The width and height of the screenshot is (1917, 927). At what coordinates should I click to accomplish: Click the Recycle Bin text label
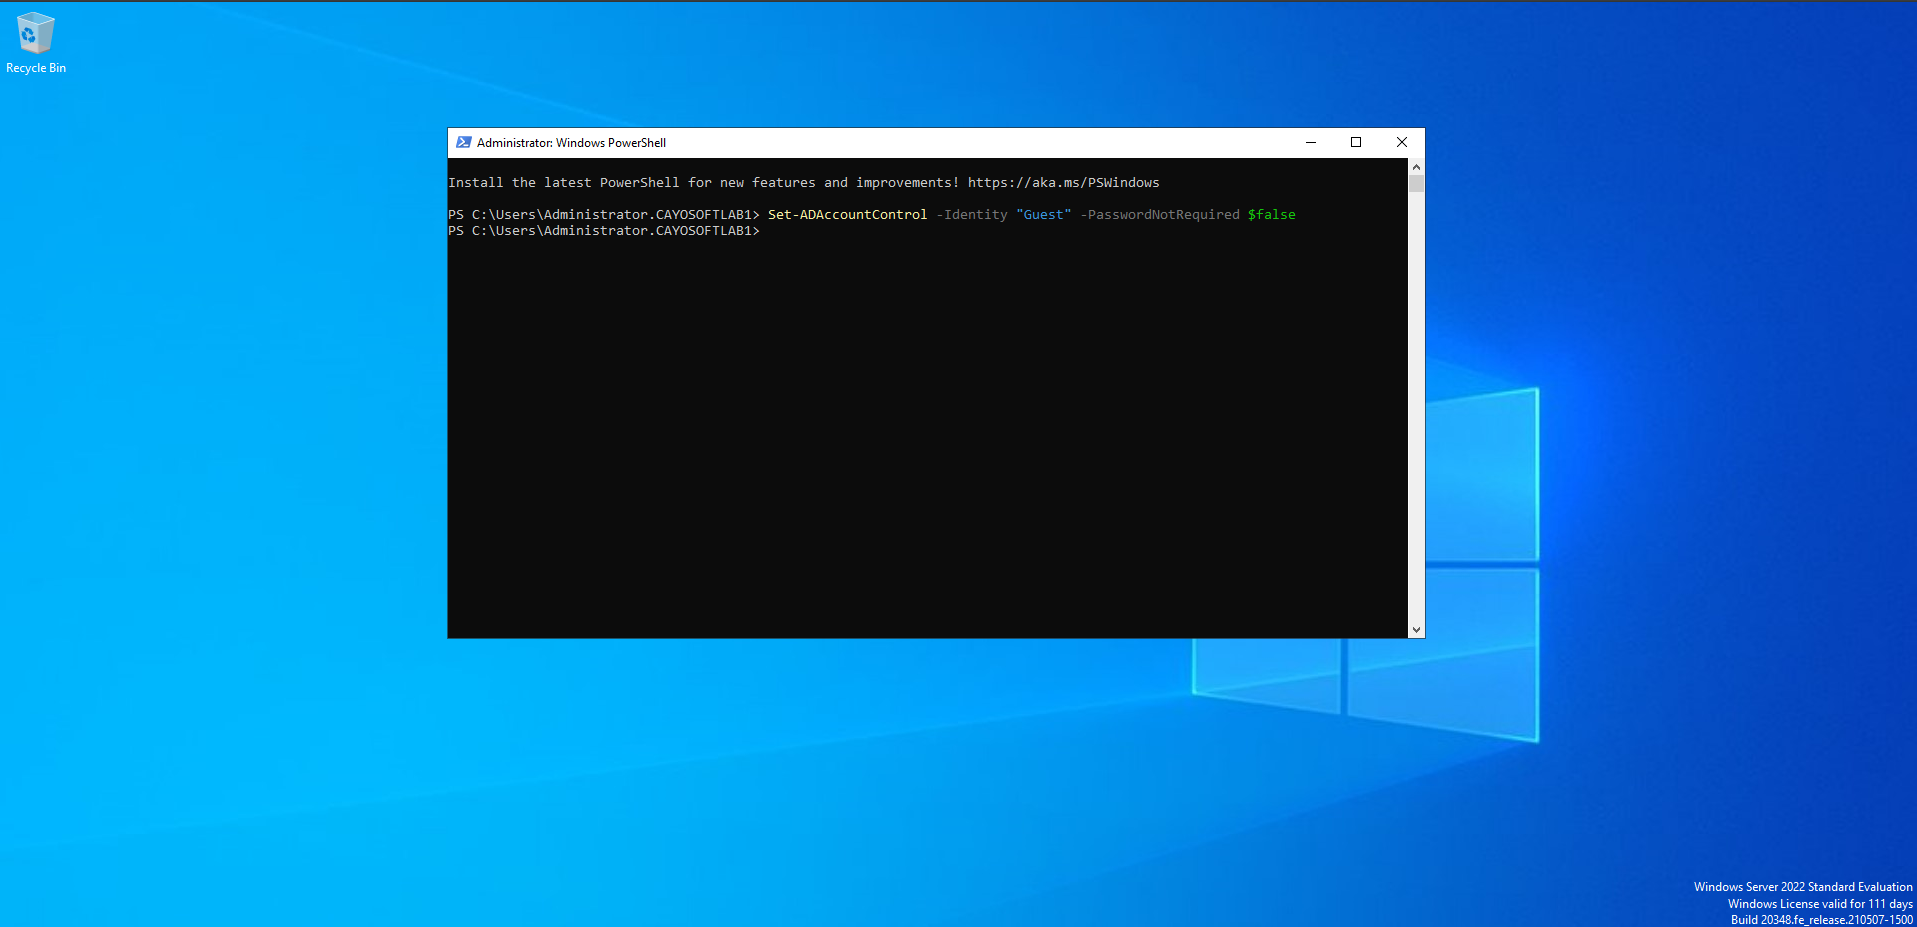click(36, 68)
